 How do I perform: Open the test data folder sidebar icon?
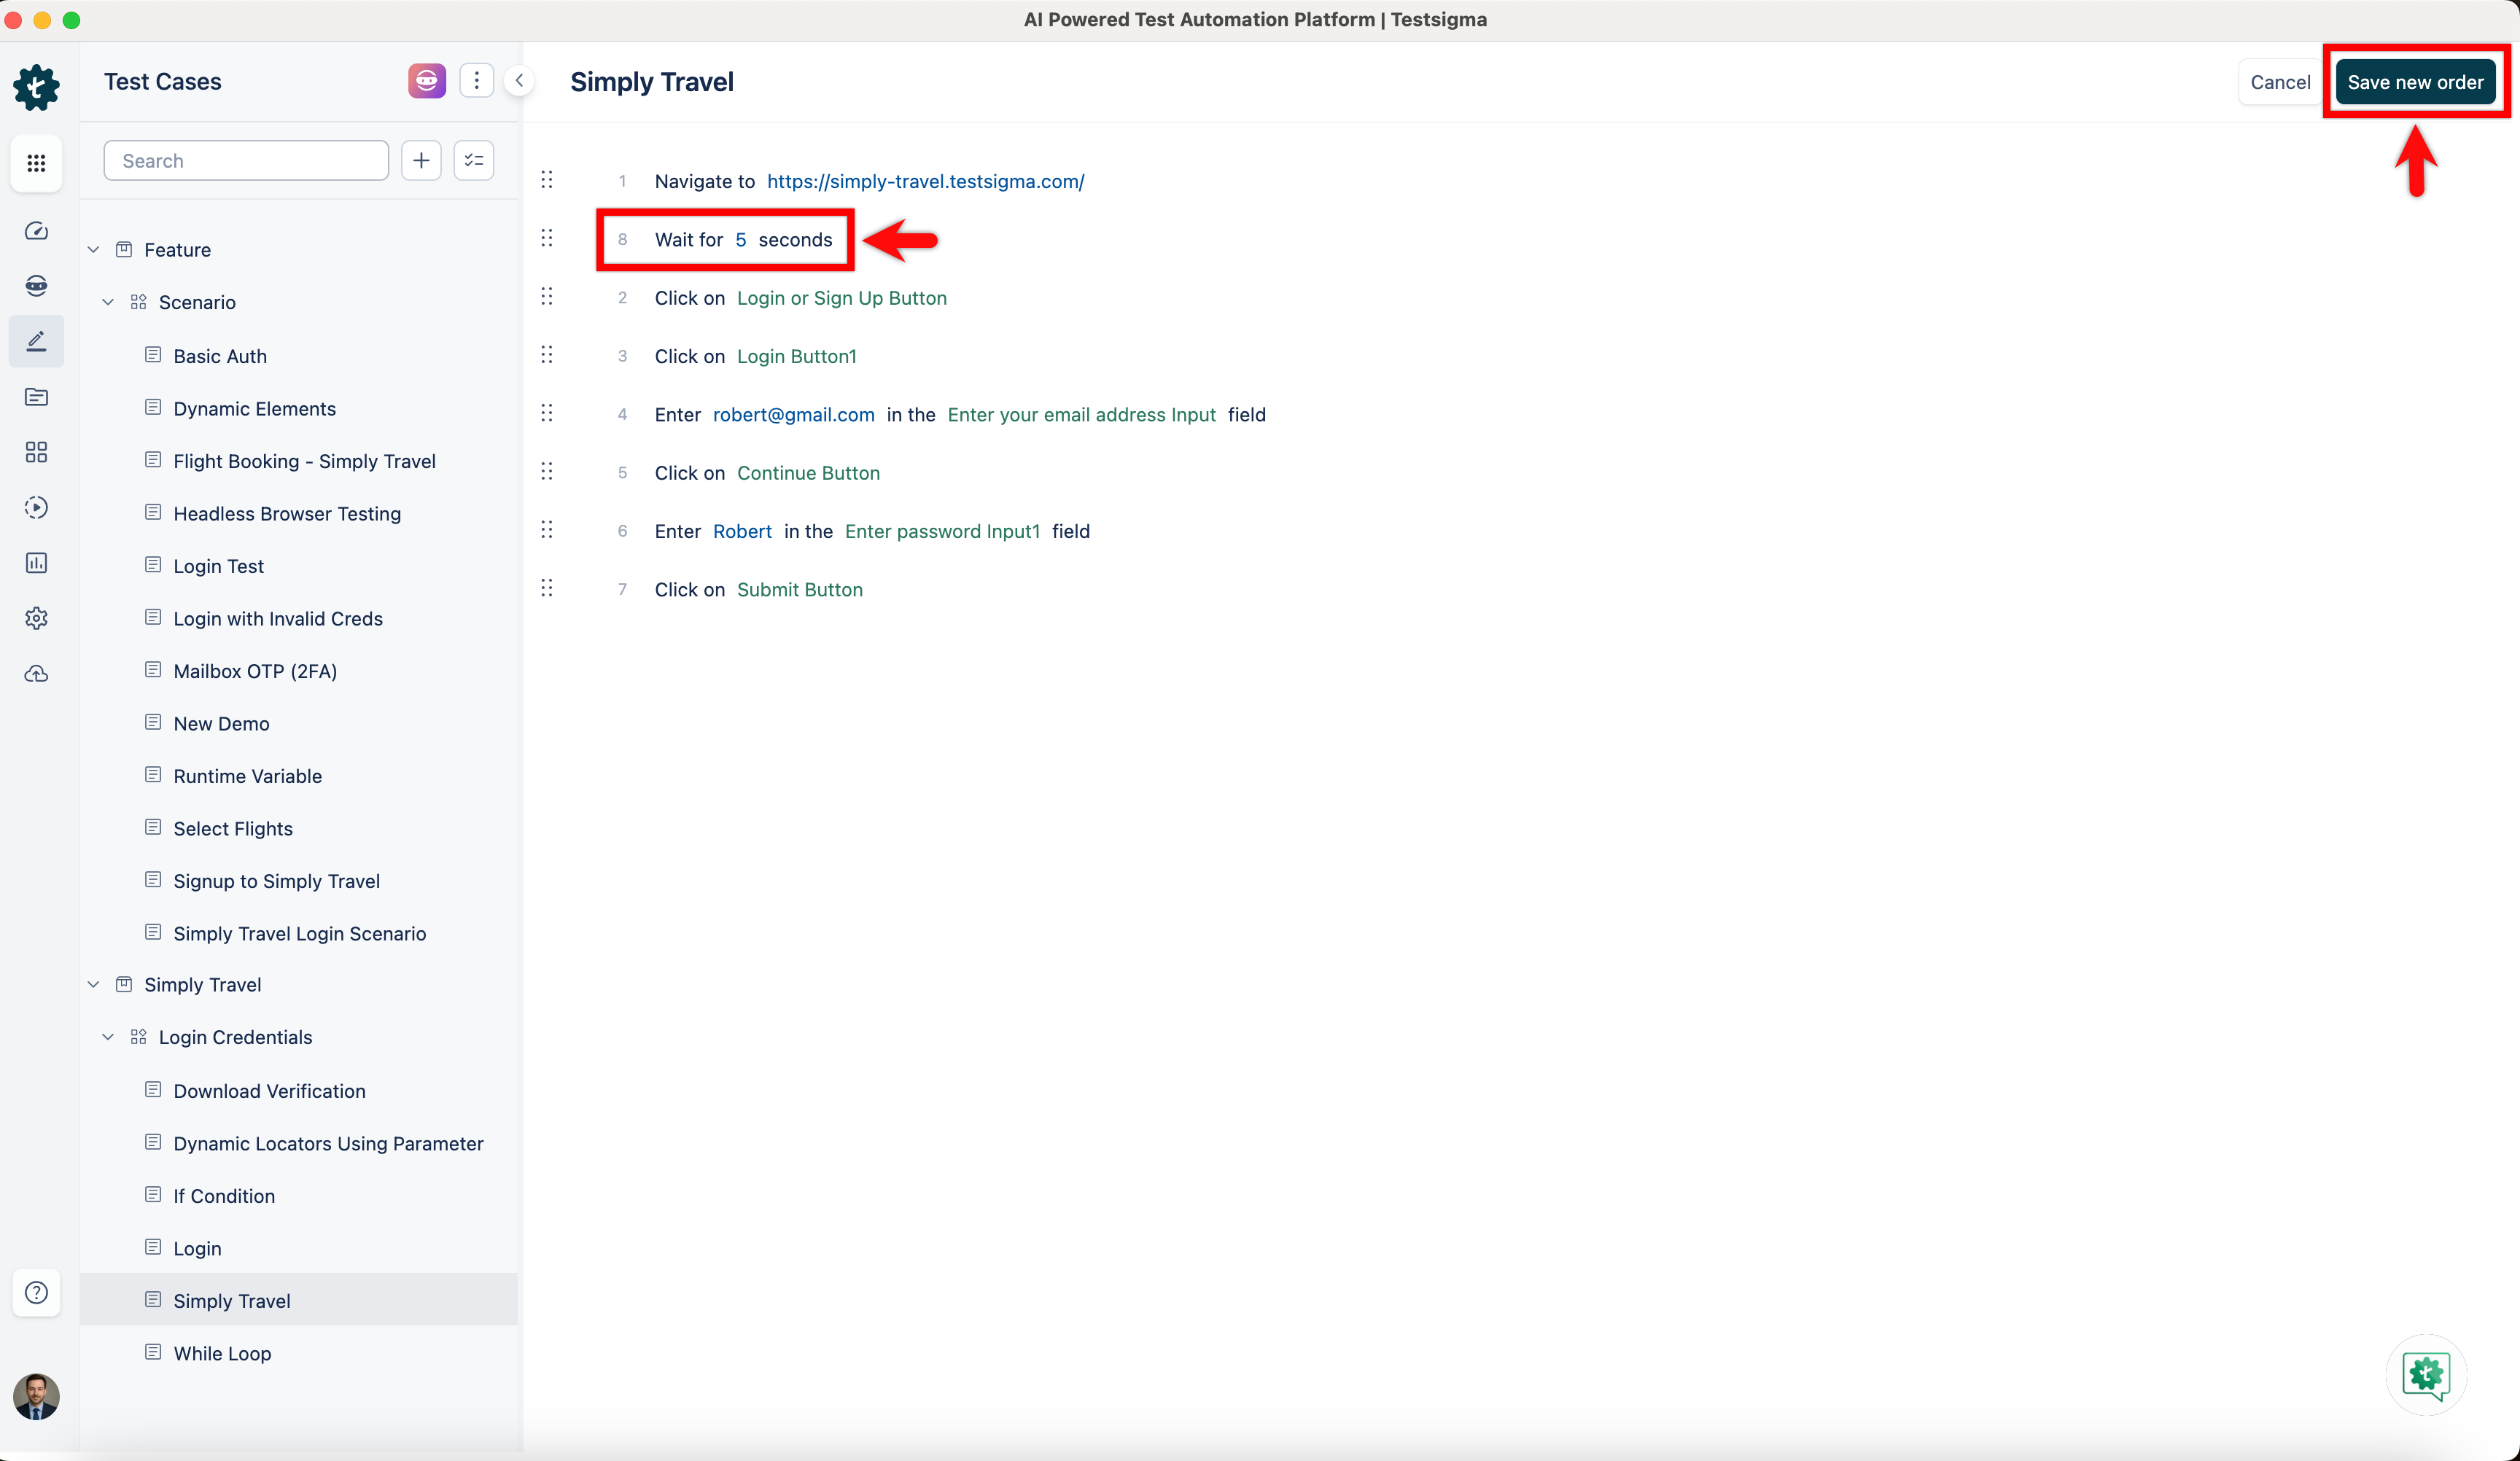[x=36, y=397]
